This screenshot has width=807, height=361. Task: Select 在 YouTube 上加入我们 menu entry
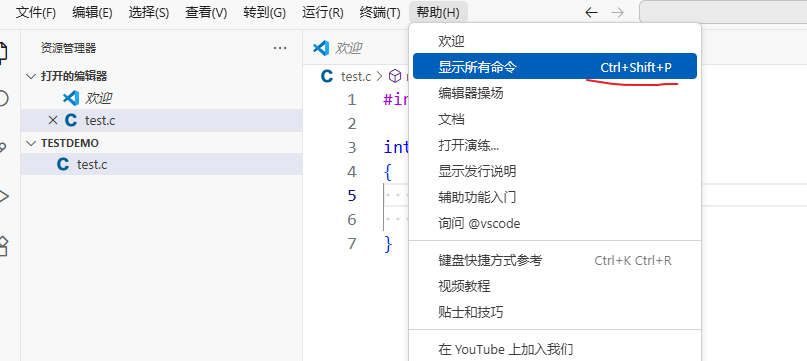tap(555, 350)
